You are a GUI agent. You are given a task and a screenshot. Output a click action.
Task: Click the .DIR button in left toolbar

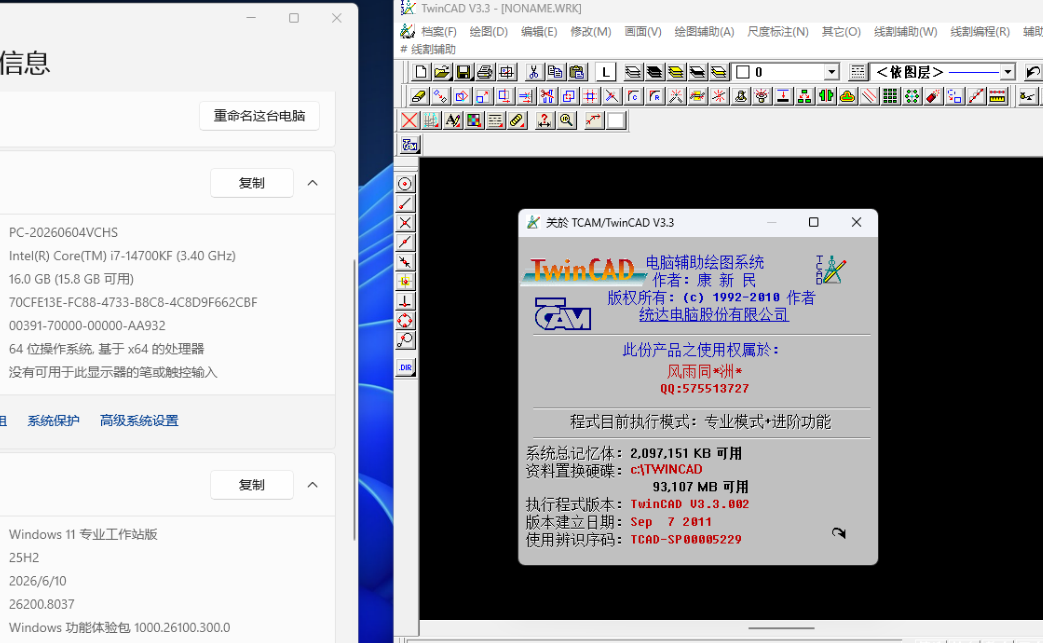[405, 367]
